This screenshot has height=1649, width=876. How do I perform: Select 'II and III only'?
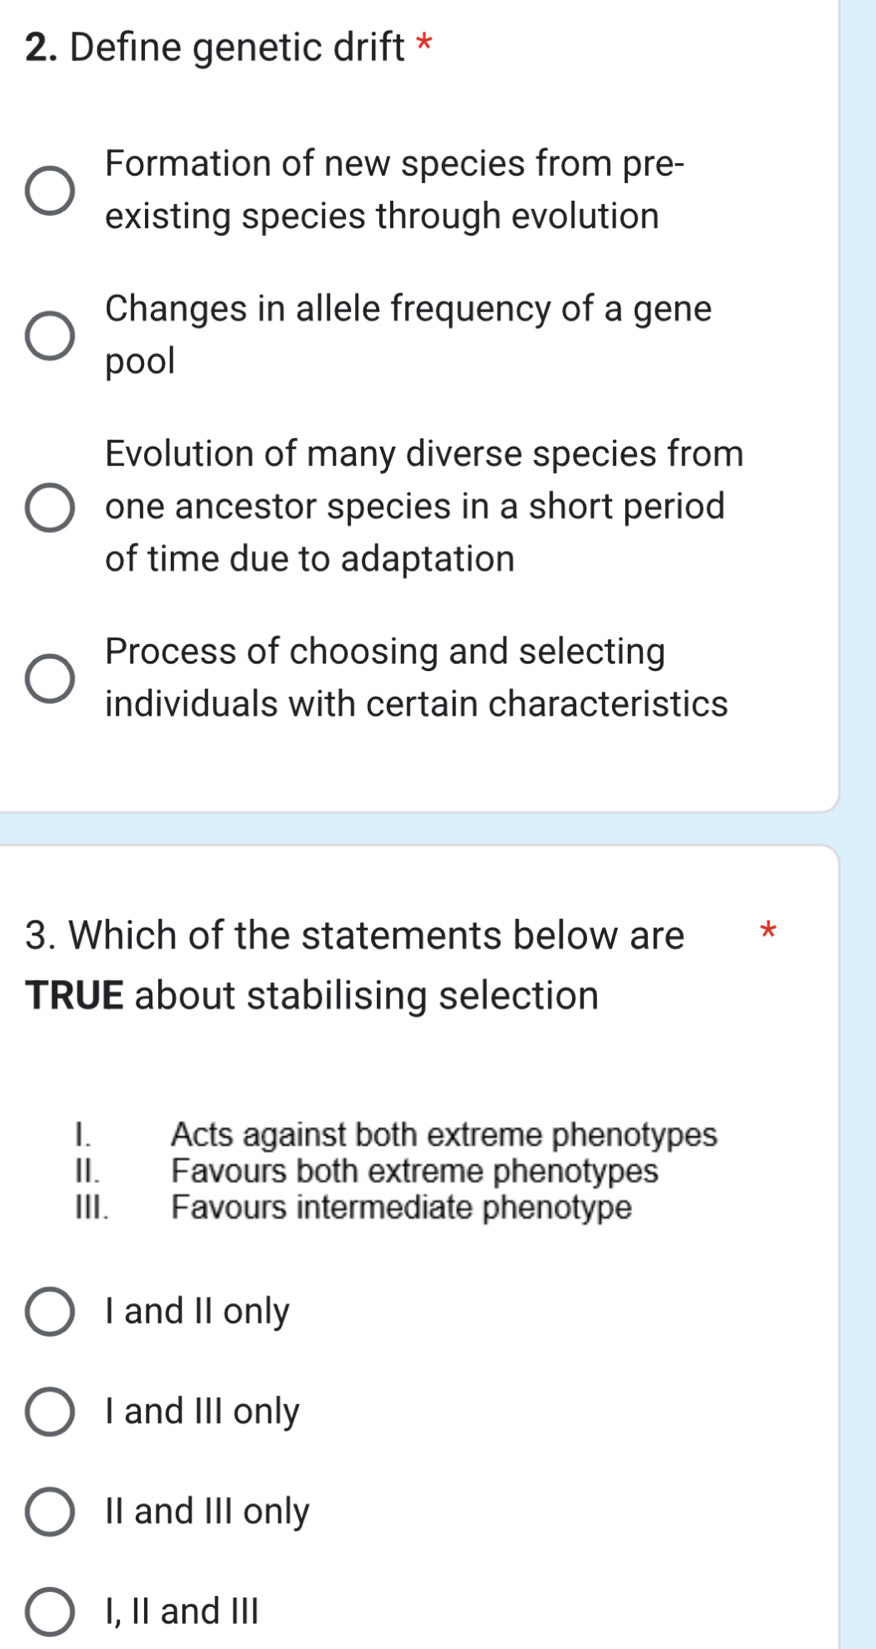50,1511
